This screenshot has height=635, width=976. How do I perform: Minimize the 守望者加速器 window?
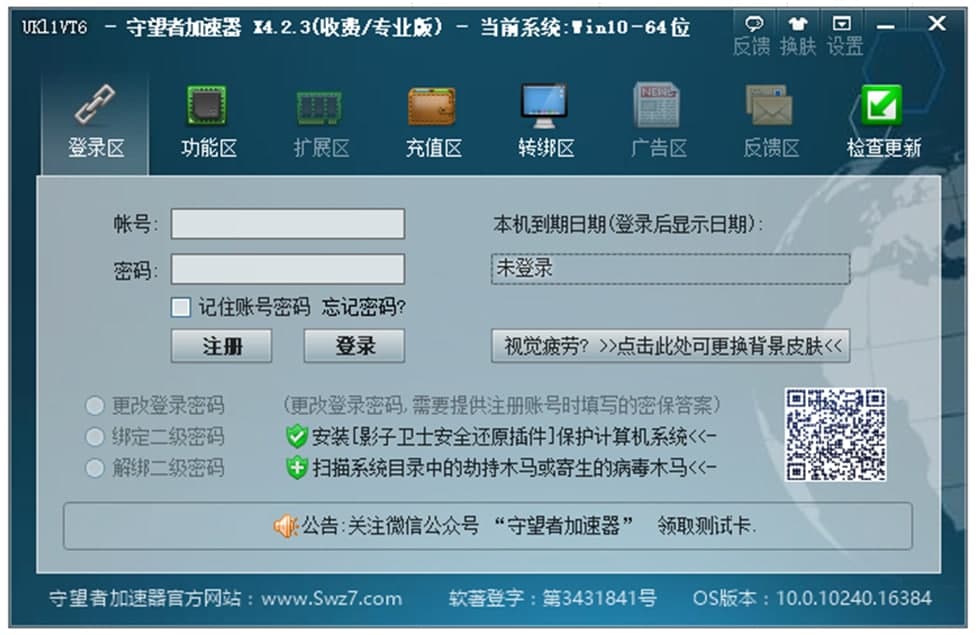tap(885, 26)
